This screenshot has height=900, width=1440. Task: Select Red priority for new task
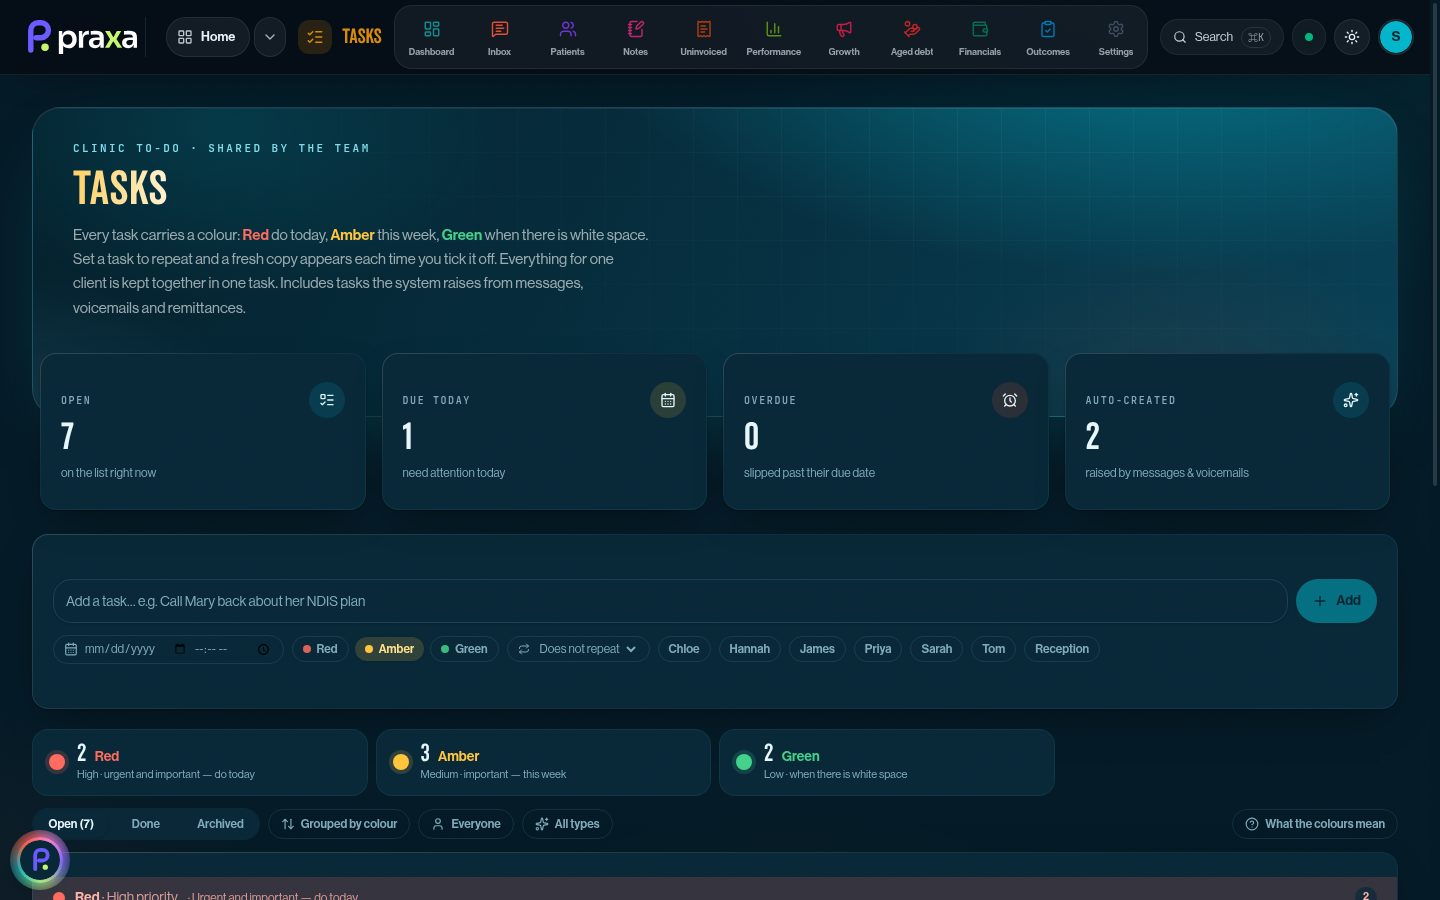point(320,649)
